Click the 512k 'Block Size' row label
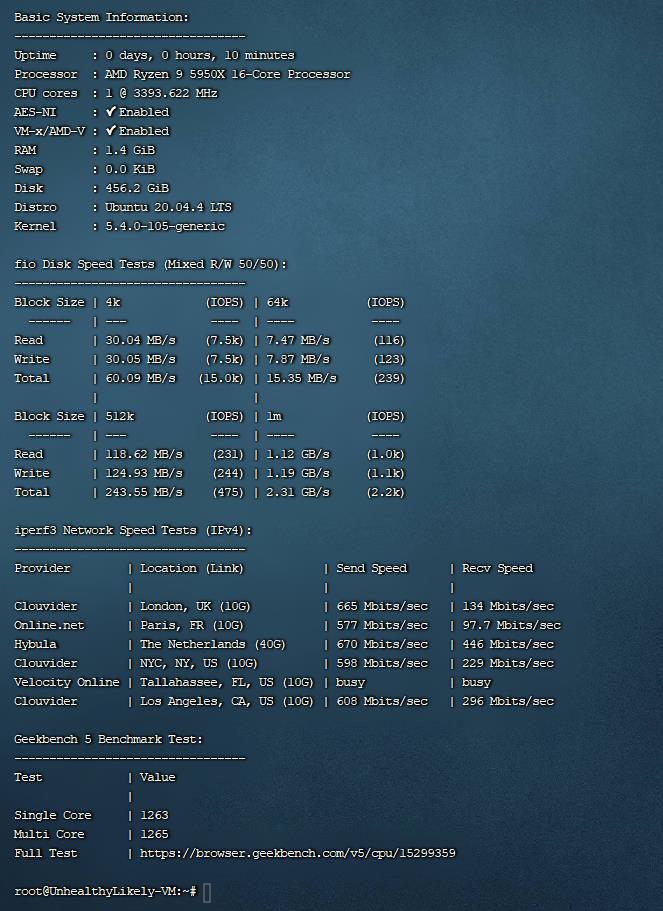 49,417
